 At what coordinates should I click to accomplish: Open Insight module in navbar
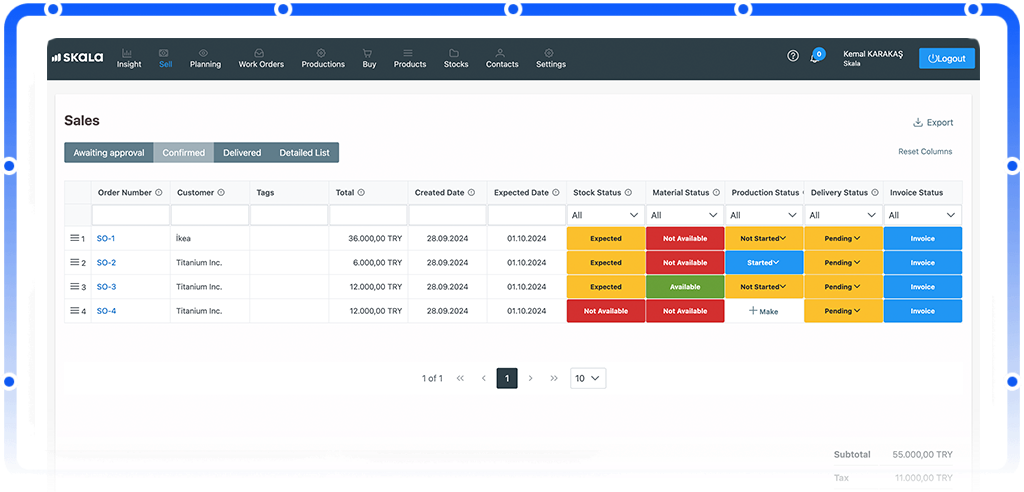[129, 59]
